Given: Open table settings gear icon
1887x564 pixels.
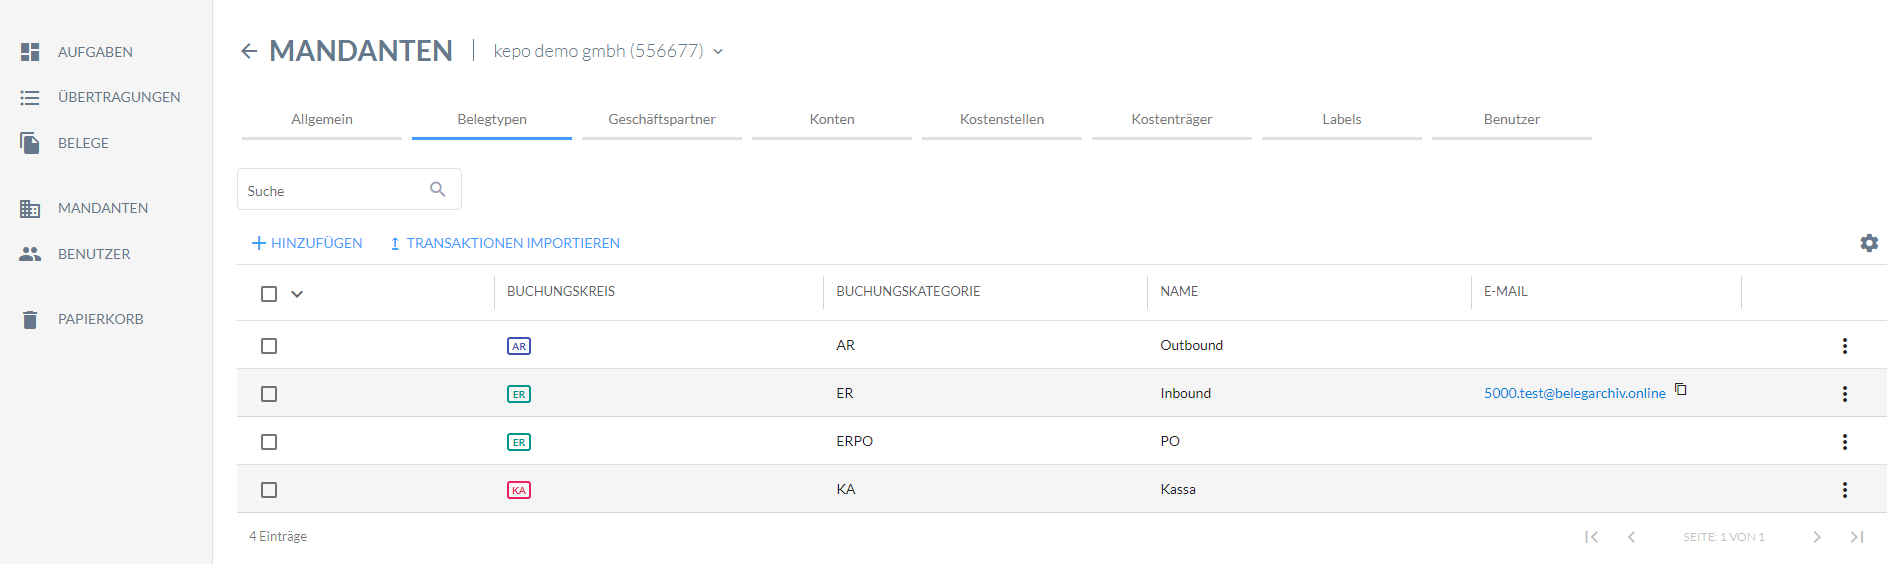Looking at the screenshot, I should [1868, 243].
